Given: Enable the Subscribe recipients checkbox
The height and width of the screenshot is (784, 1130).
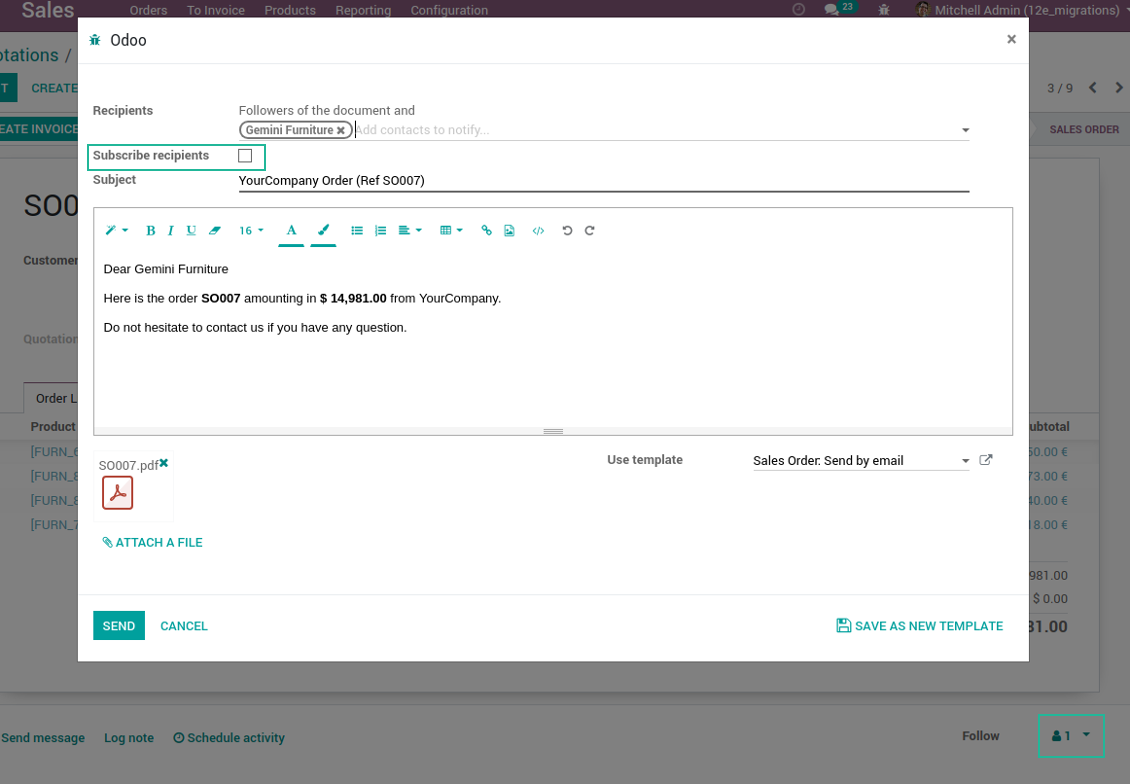Looking at the screenshot, I should [x=245, y=156].
